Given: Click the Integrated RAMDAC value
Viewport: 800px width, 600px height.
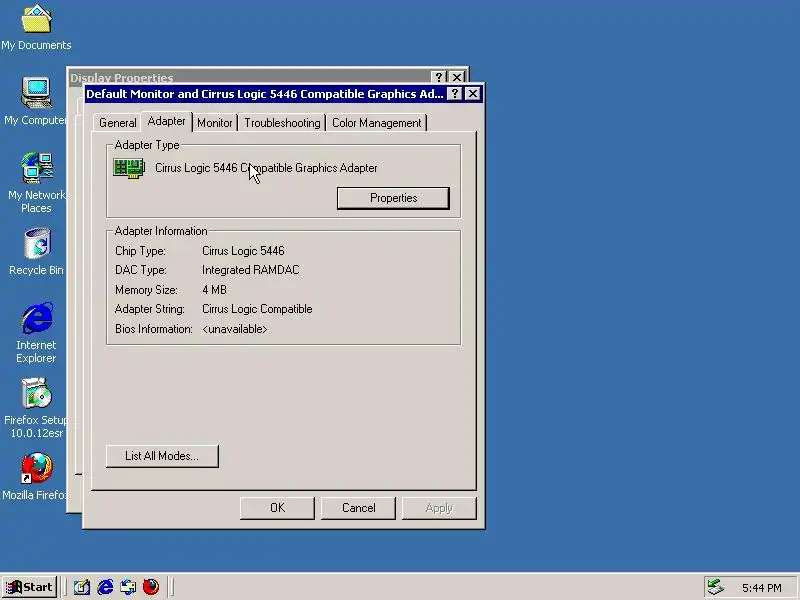Looking at the screenshot, I should click(251, 270).
